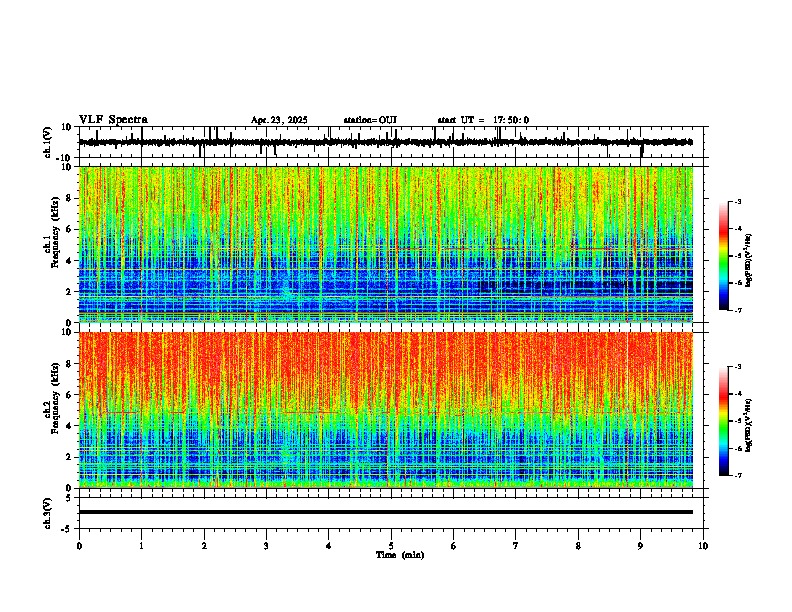
Task: Select the date text "Apr. 23, 2025"
Action: tap(279, 120)
